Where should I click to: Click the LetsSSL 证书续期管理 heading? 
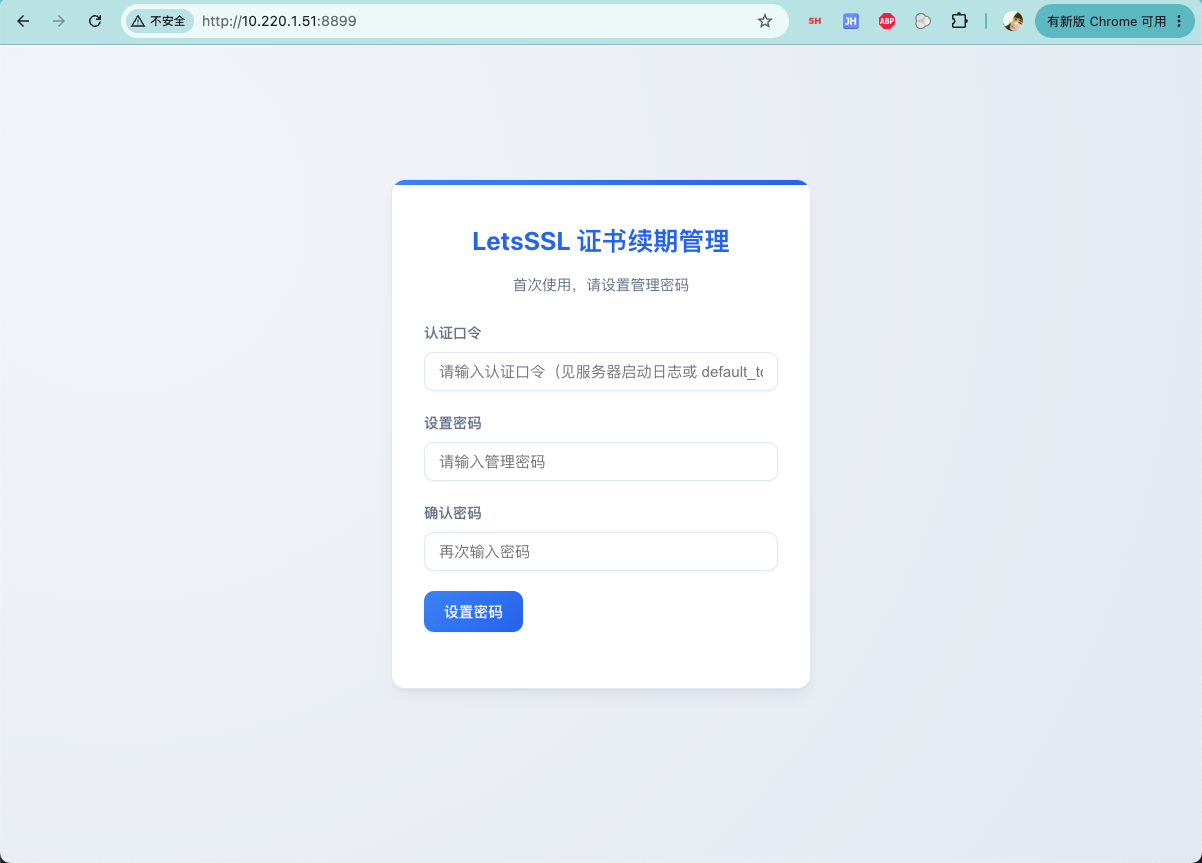601,241
